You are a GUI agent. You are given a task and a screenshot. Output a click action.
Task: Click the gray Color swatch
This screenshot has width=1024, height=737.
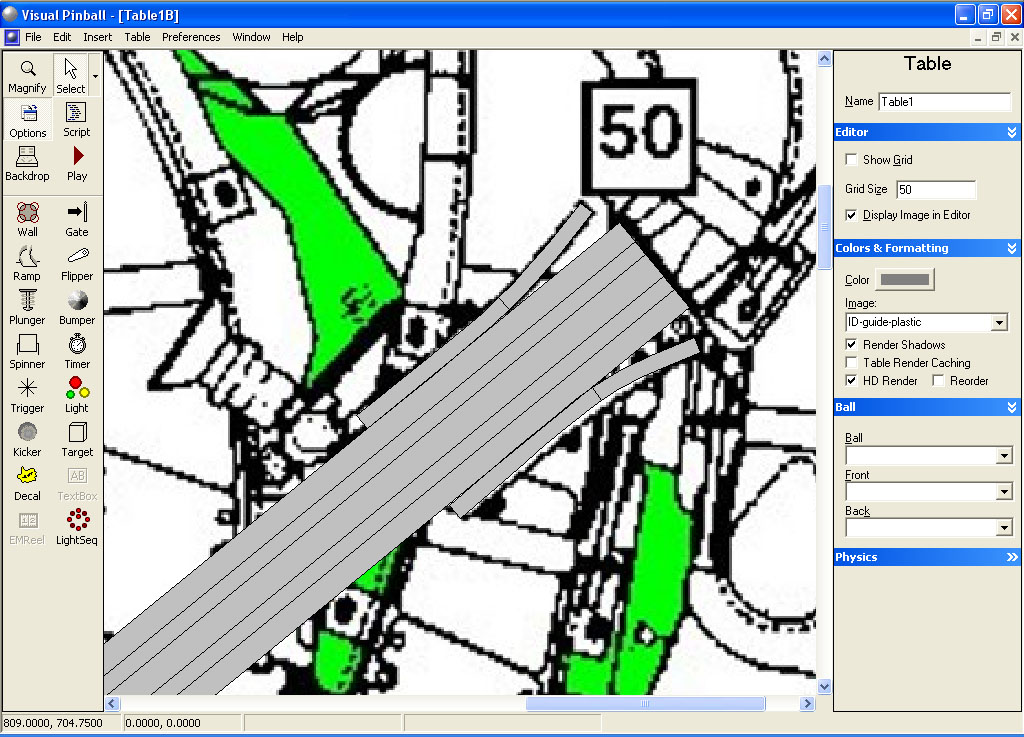coord(904,280)
